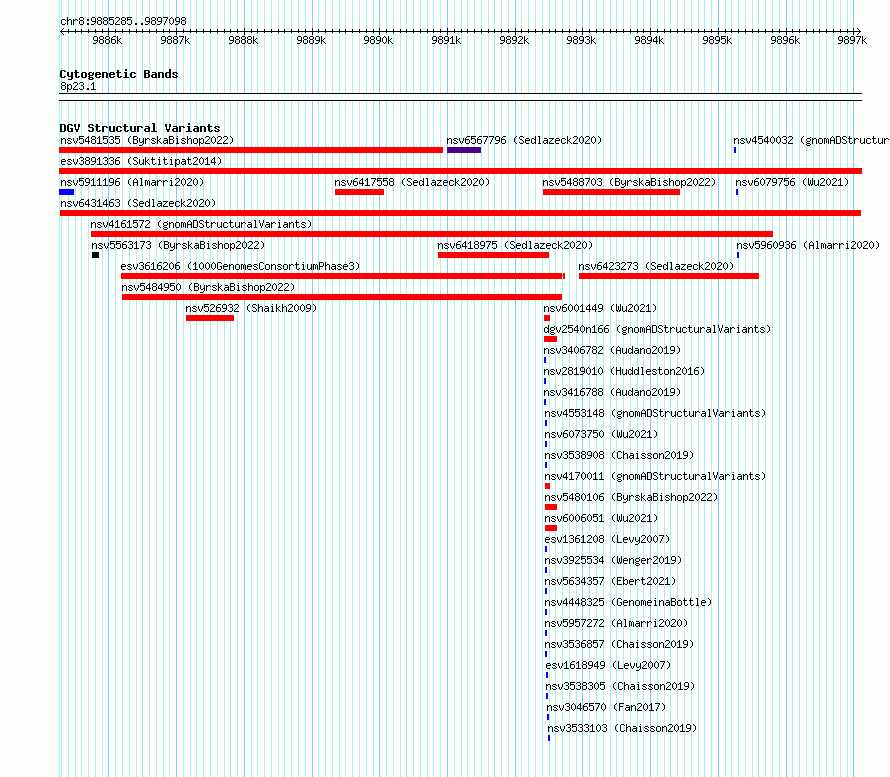This screenshot has height=777, width=890.
Task: Open esv1618949 (Levy2007) label
Action: (608, 665)
